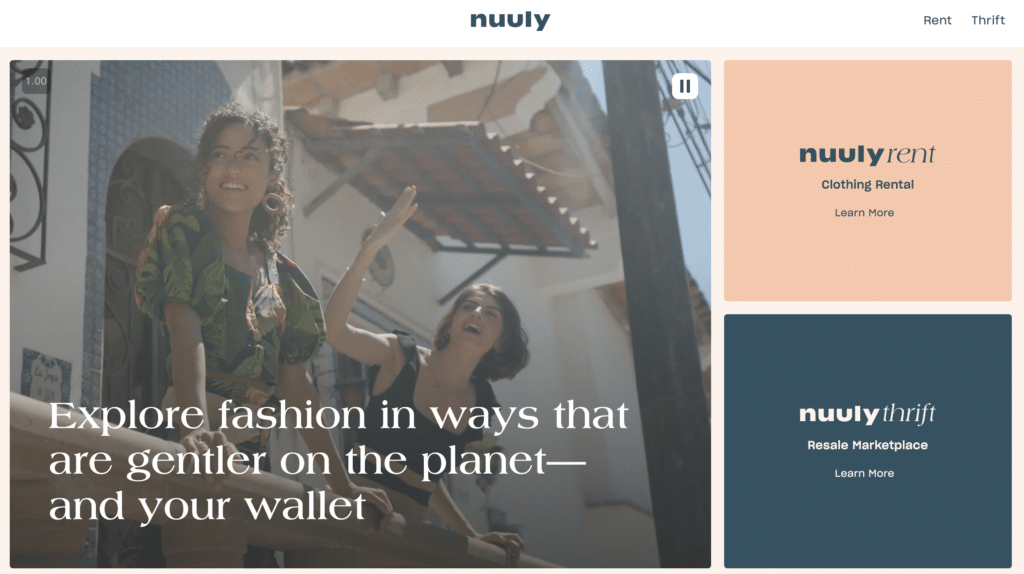
Task: Click the navy Resale Marketplace card background
Action: (x=867, y=522)
